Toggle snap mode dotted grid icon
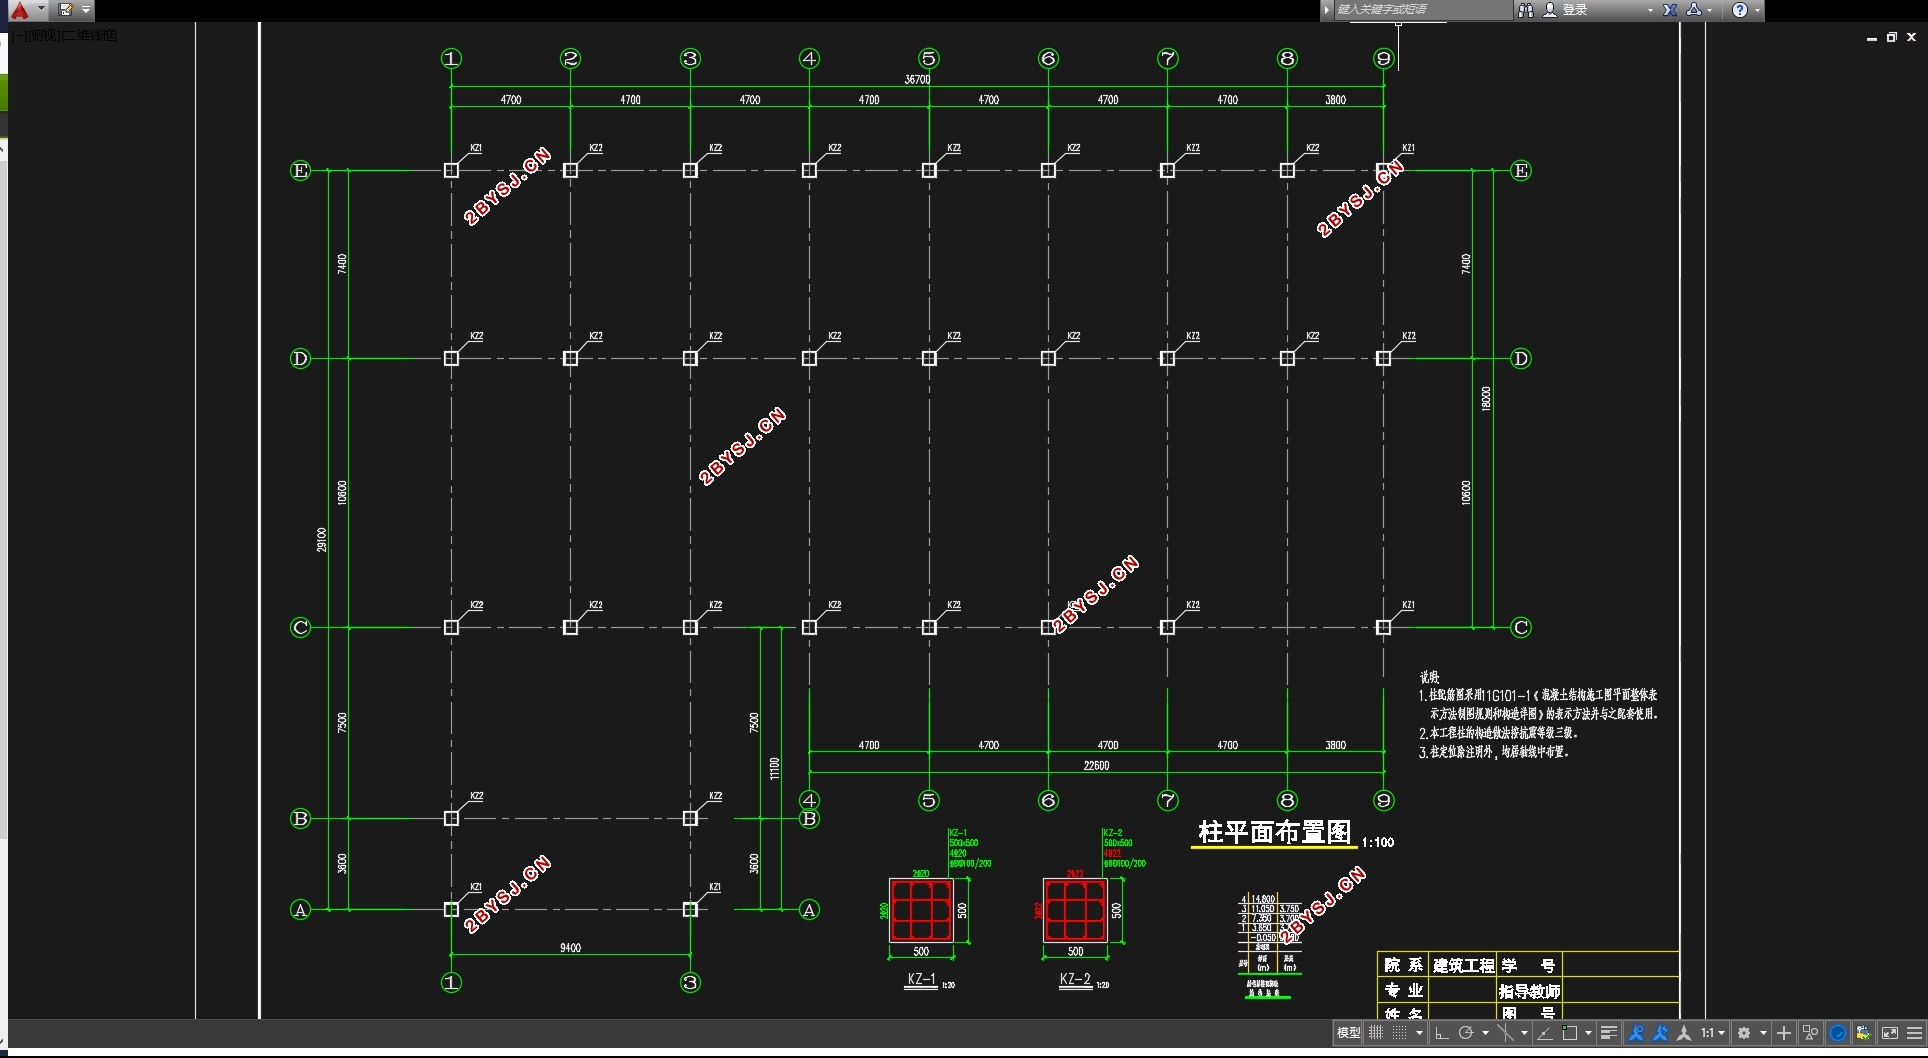The width and height of the screenshot is (1928, 1058). (1399, 1033)
